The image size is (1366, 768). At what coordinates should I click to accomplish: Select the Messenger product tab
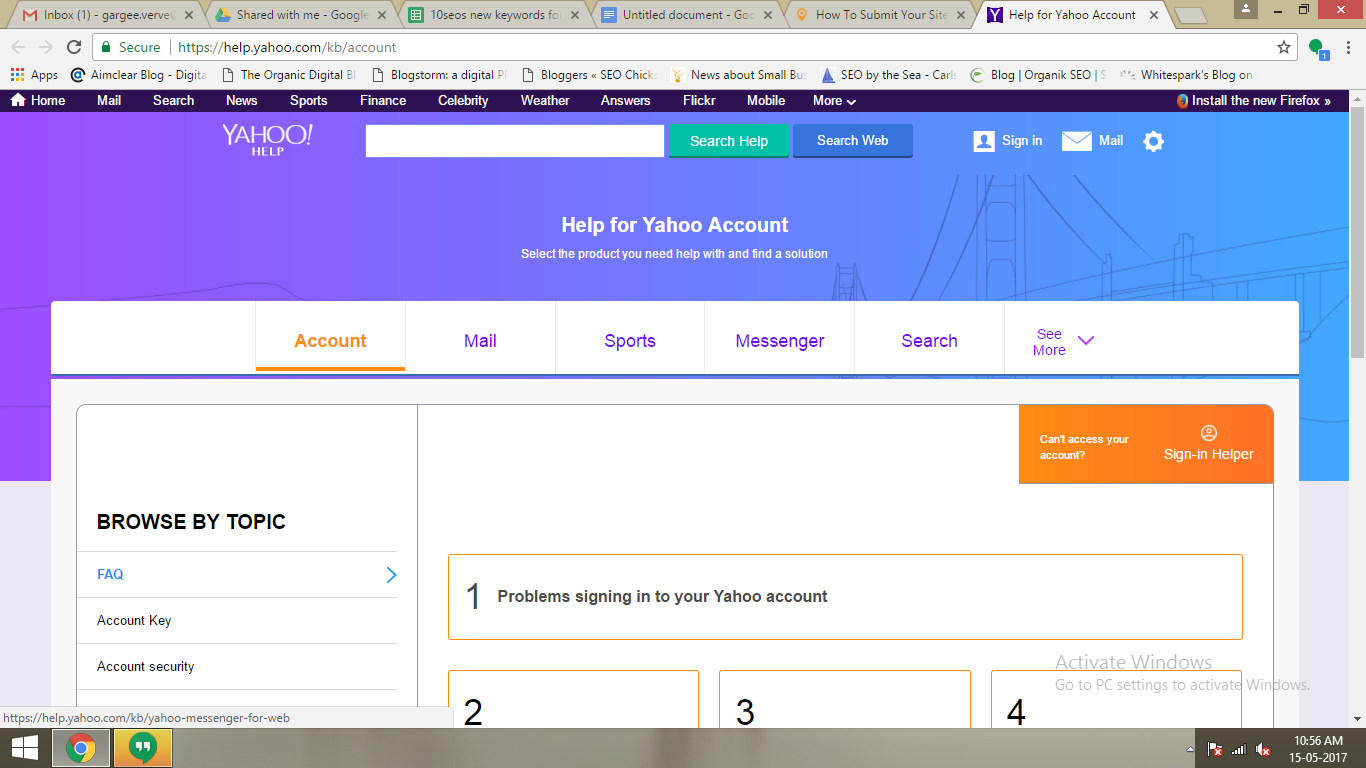click(x=780, y=340)
